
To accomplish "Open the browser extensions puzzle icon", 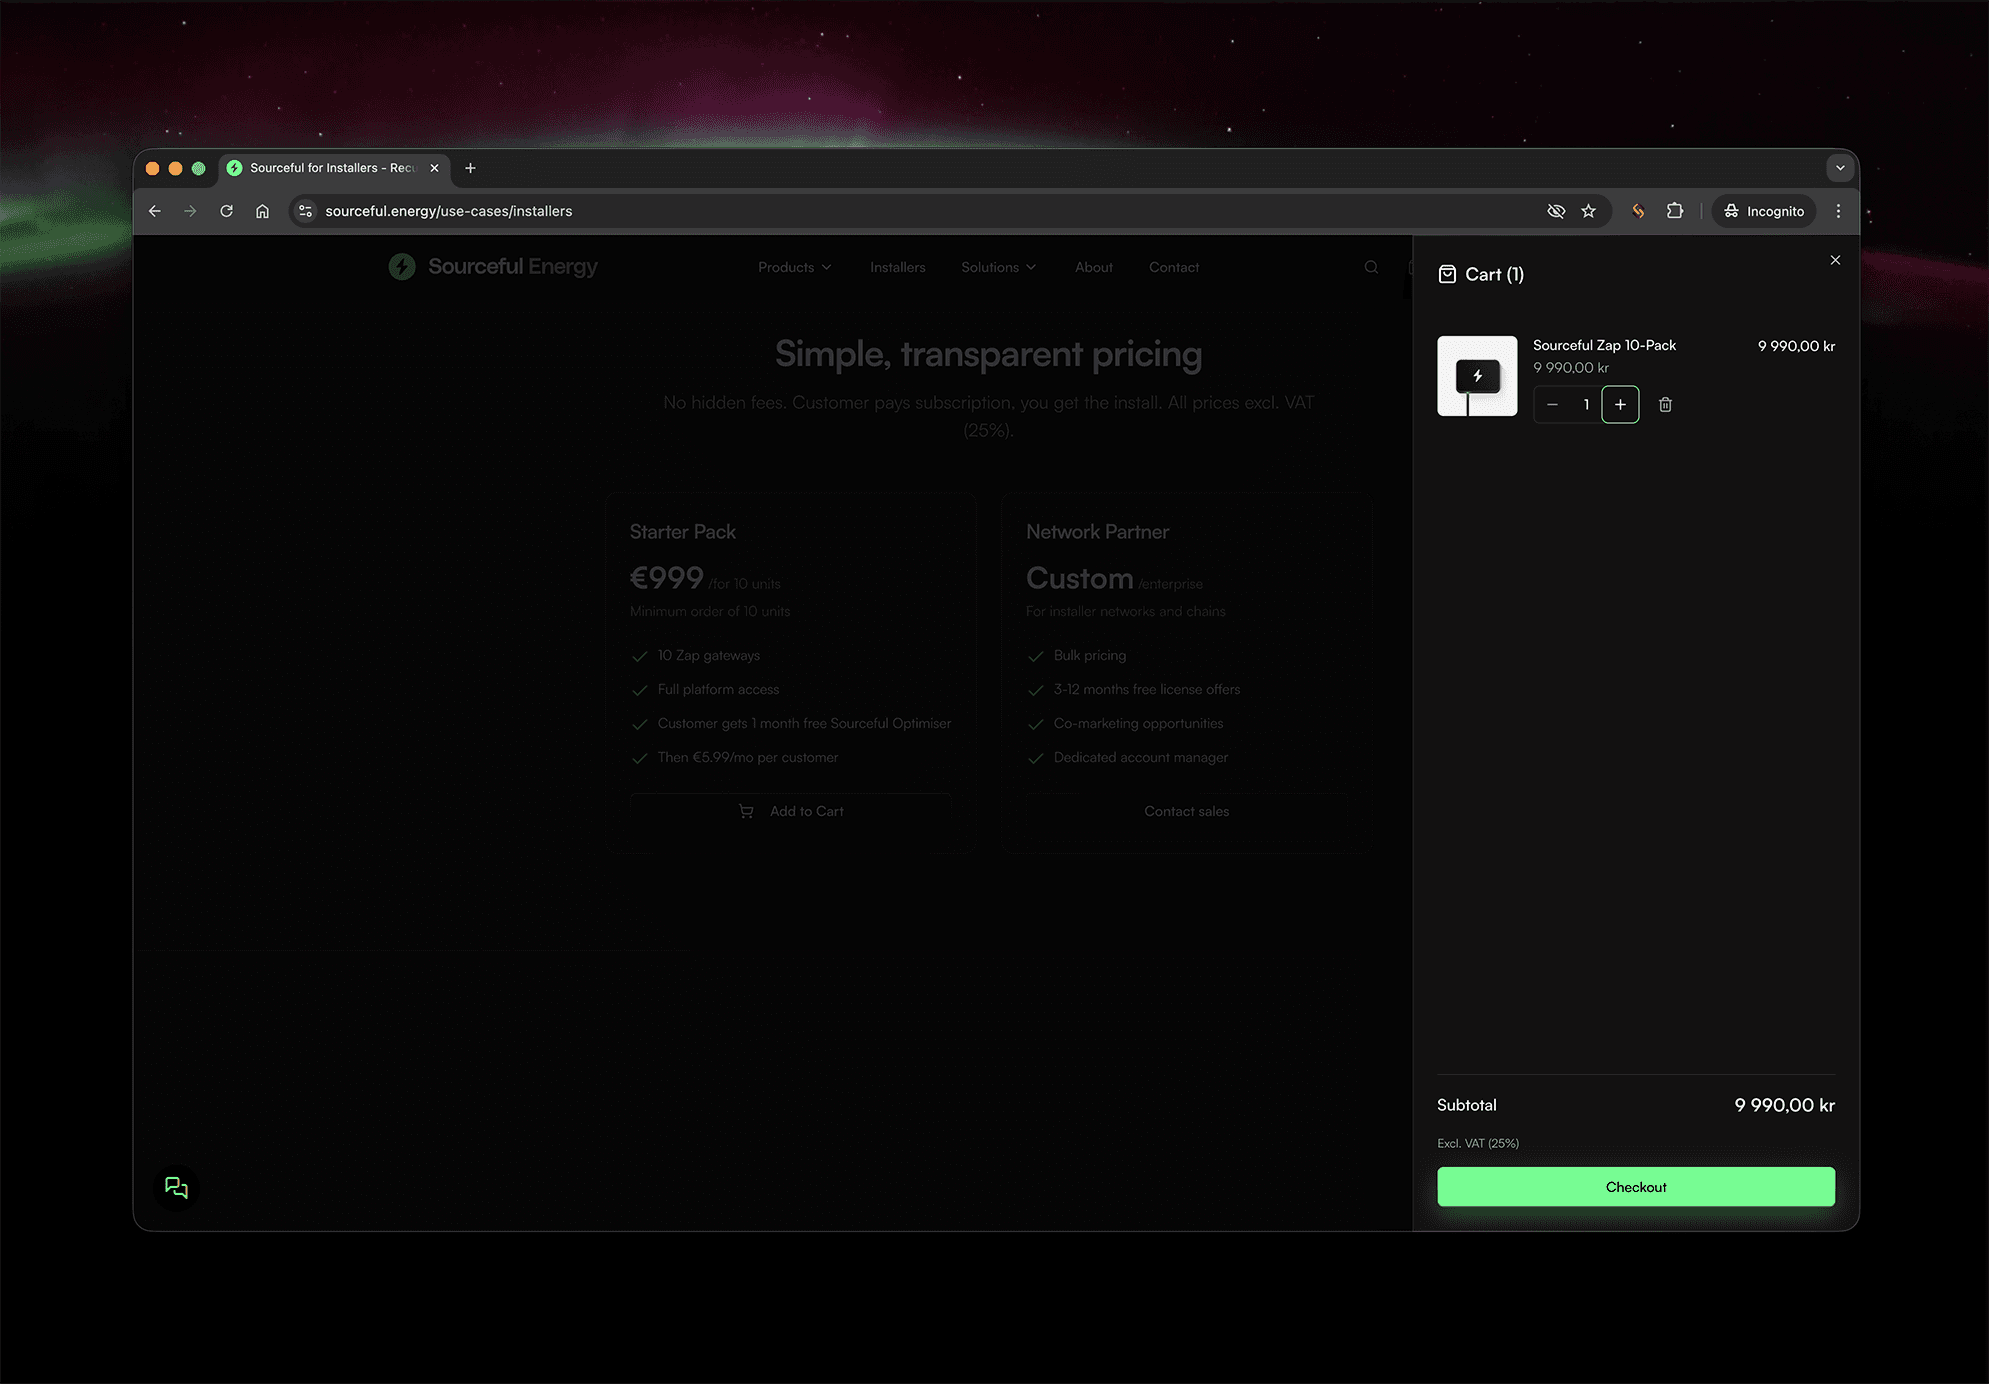I will pyautogui.click(x=1675, y=211).
